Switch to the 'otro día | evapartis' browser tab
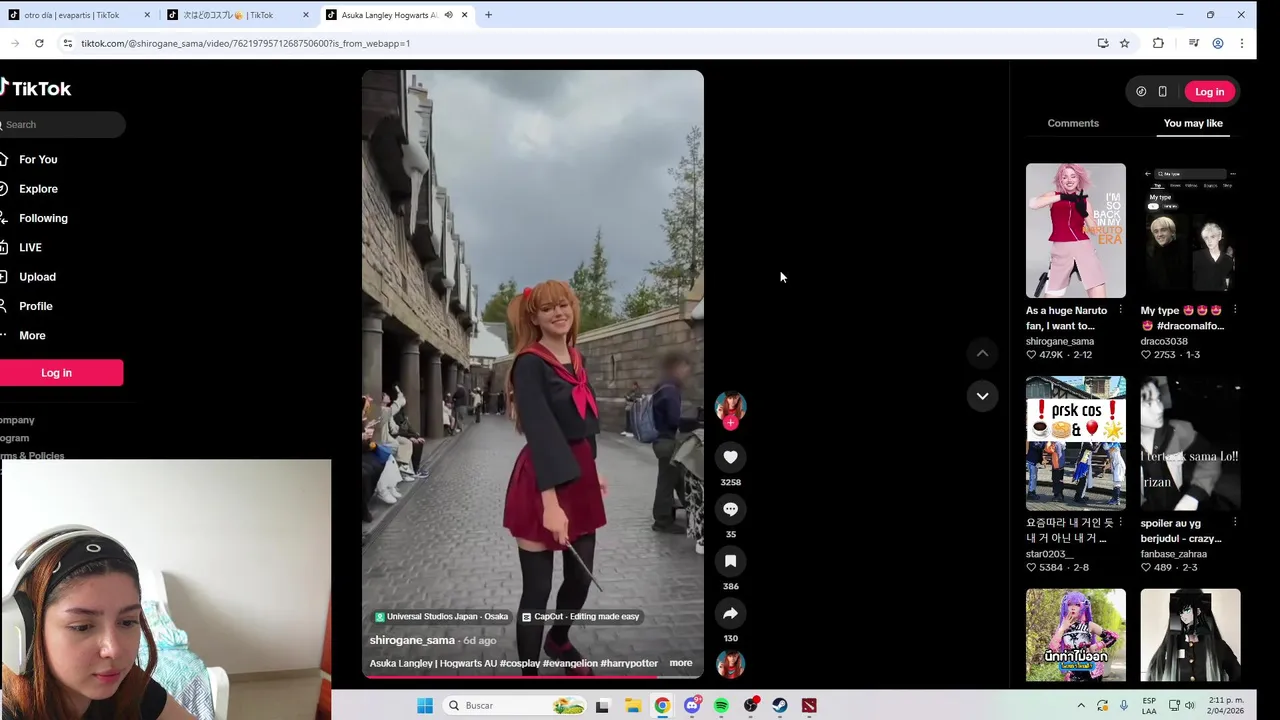1280x720 pixels. [x=79, y=15]
